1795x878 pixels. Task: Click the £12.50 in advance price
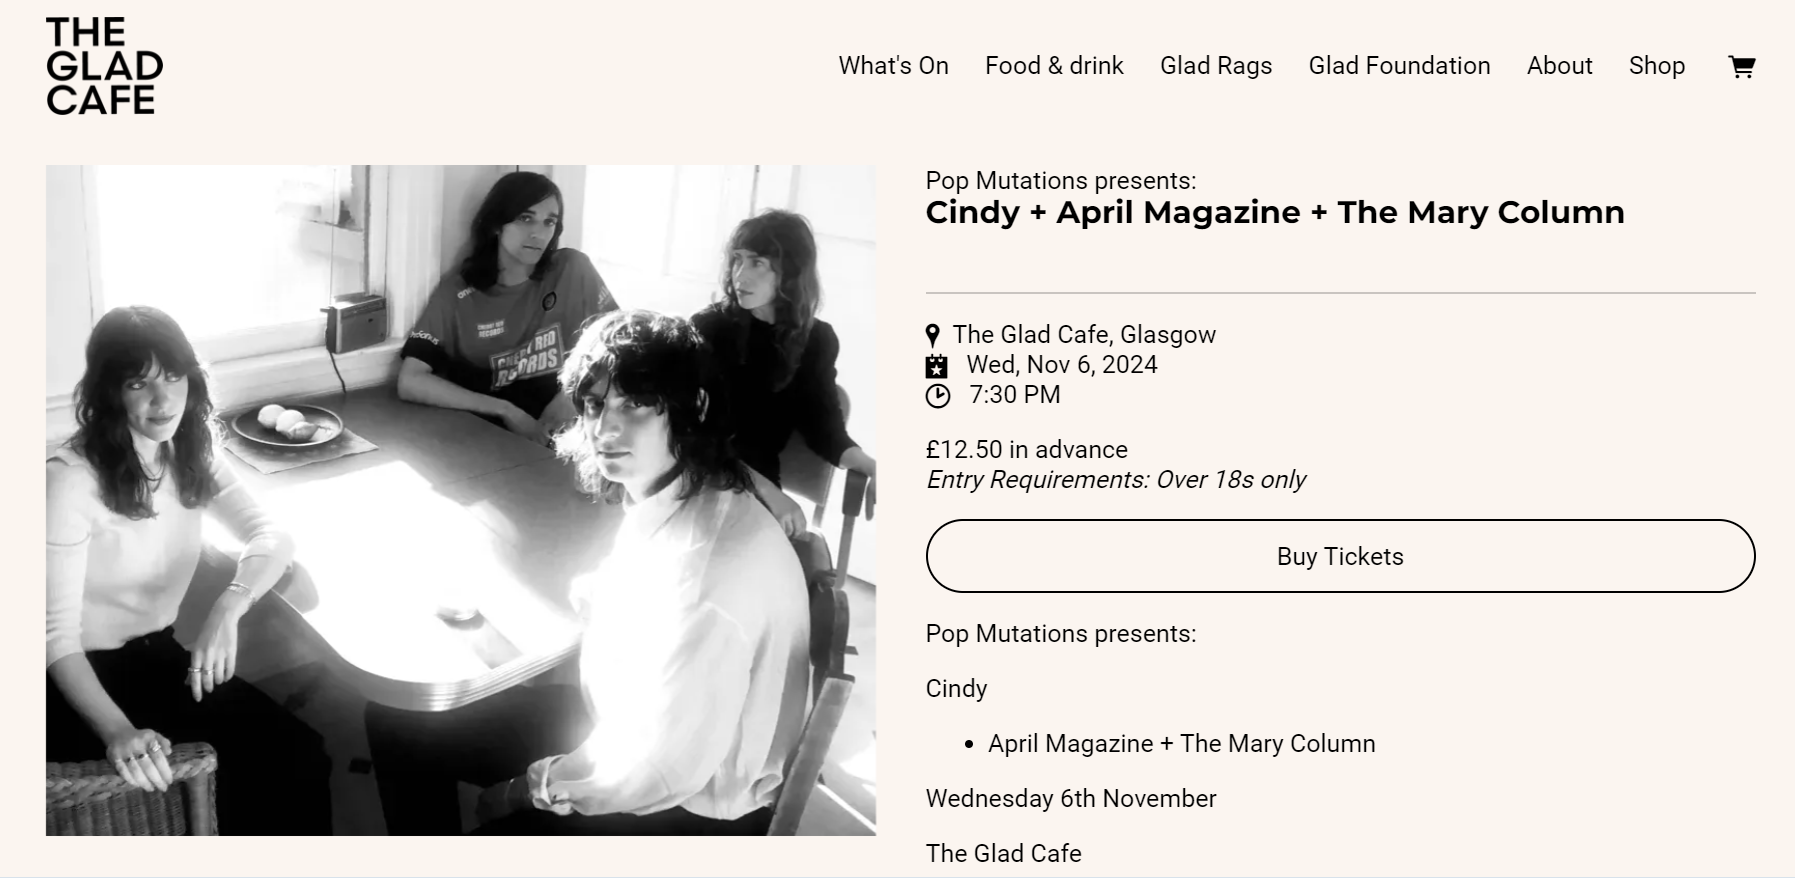point(1027,450)
